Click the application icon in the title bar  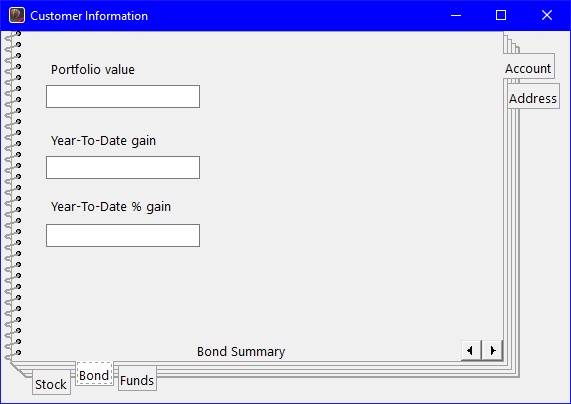coord(17,15)
